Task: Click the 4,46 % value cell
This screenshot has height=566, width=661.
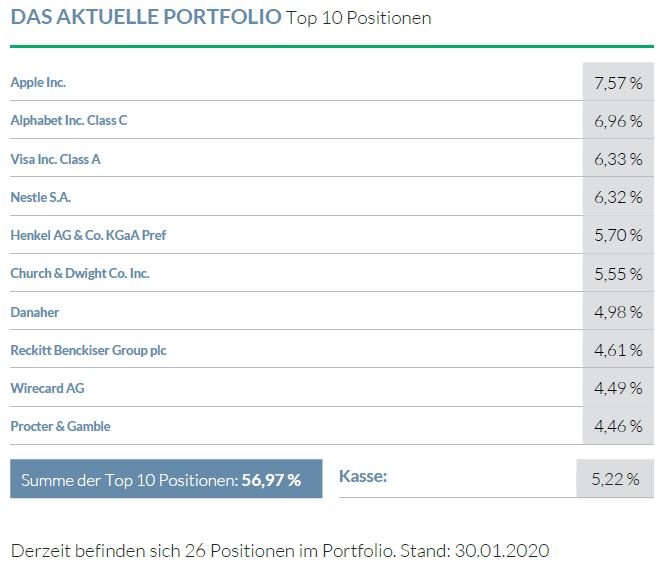Action: 617,426
